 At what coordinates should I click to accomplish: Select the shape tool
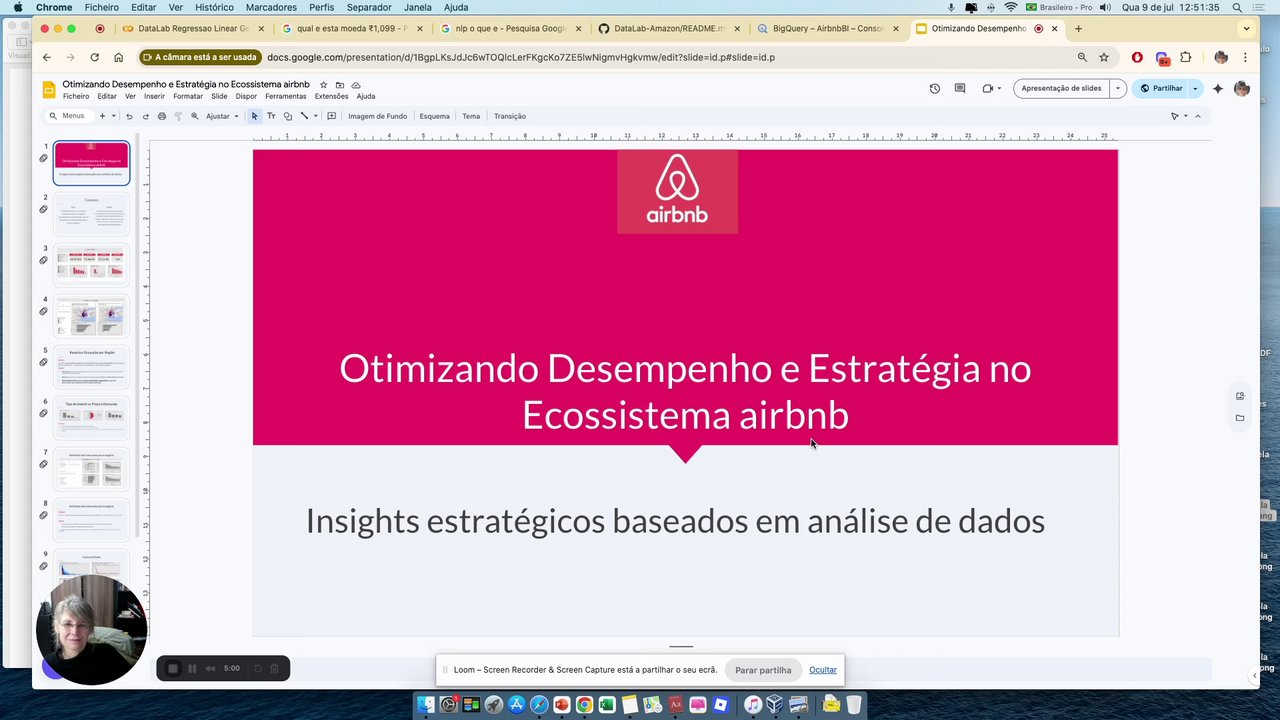287,116
